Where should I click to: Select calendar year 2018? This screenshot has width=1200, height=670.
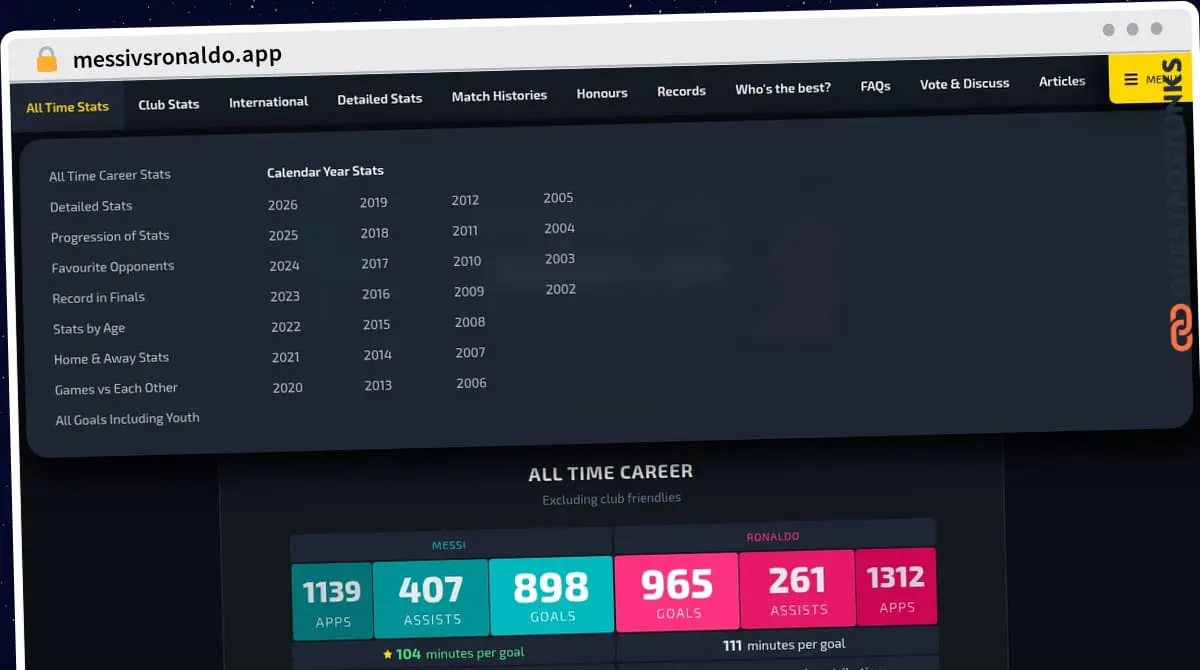pos(375,233)
